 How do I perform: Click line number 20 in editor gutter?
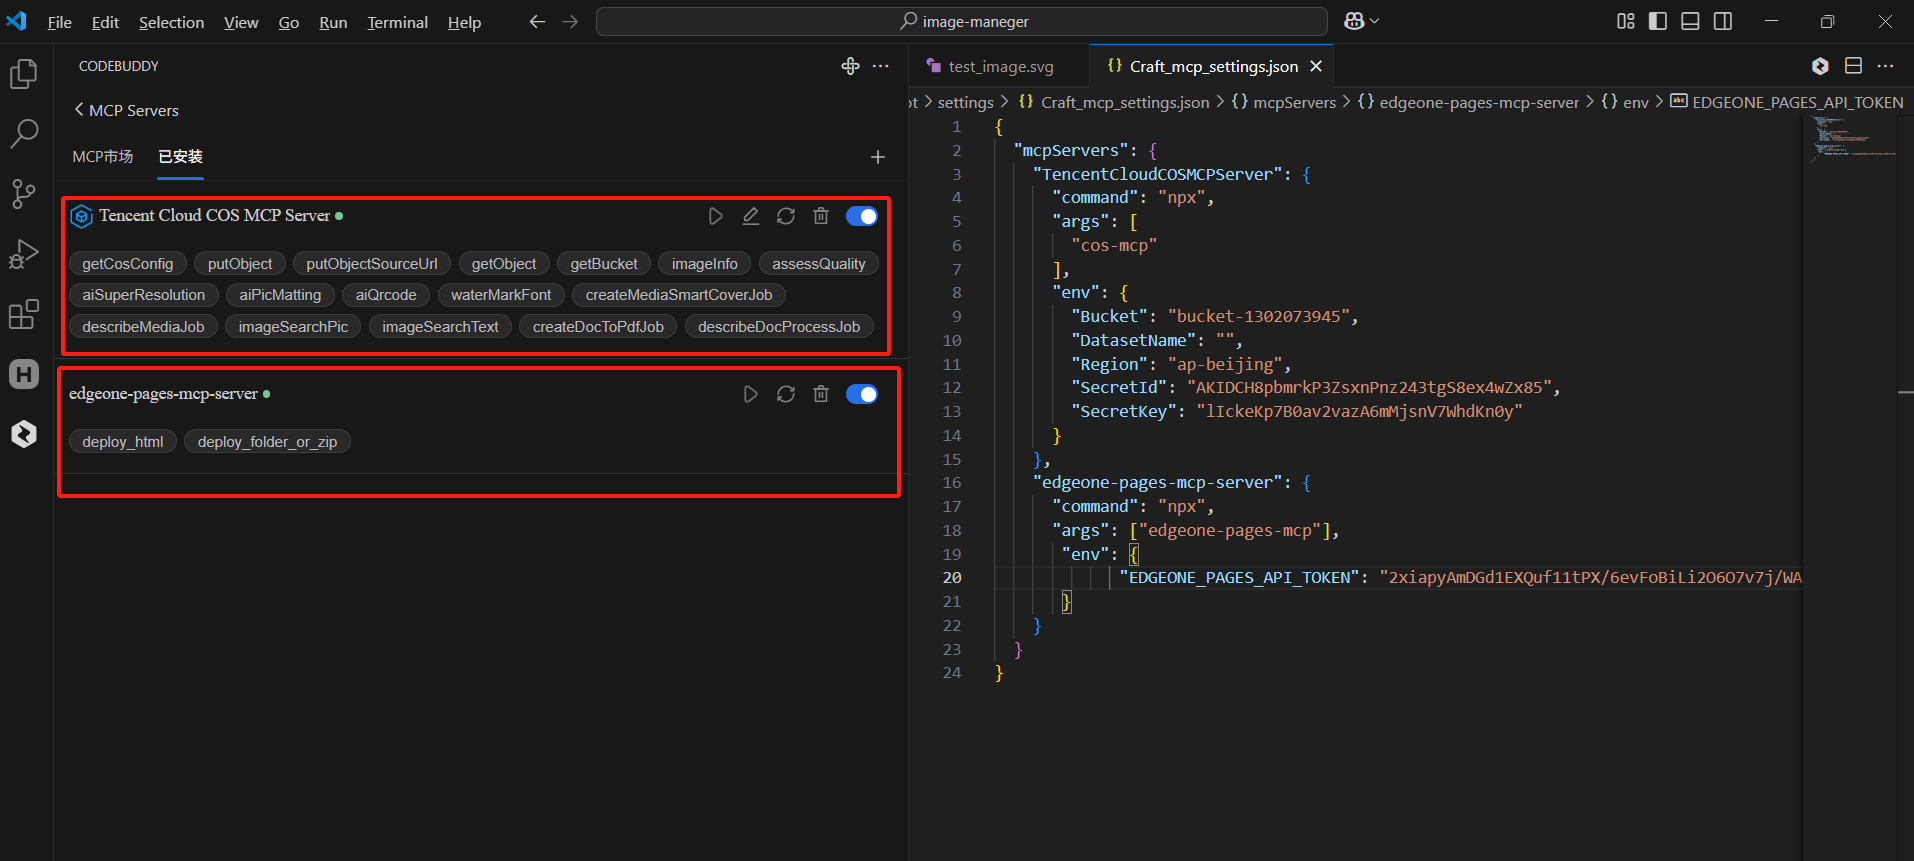(x=952, y=578)
